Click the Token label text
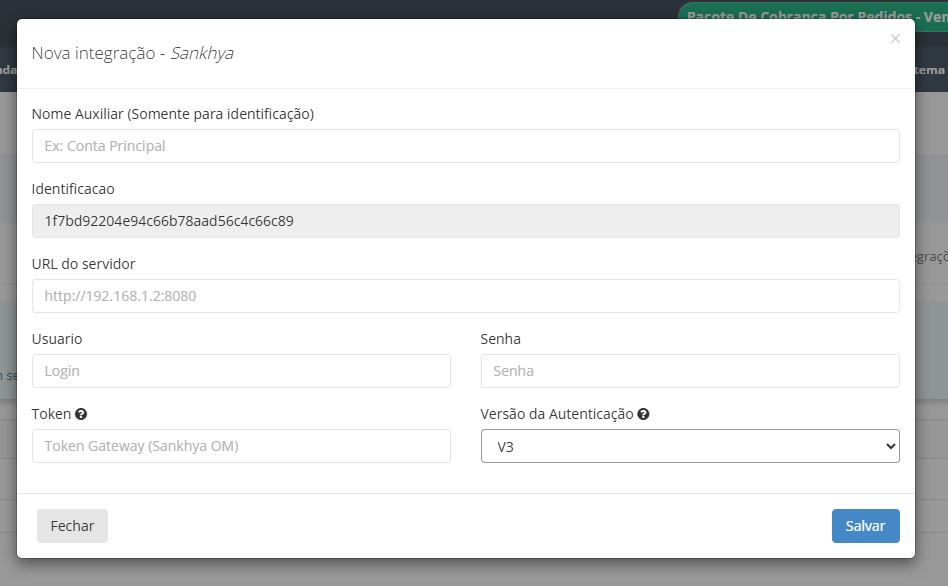This screenshot has height=586, width=948. [51, 414]
